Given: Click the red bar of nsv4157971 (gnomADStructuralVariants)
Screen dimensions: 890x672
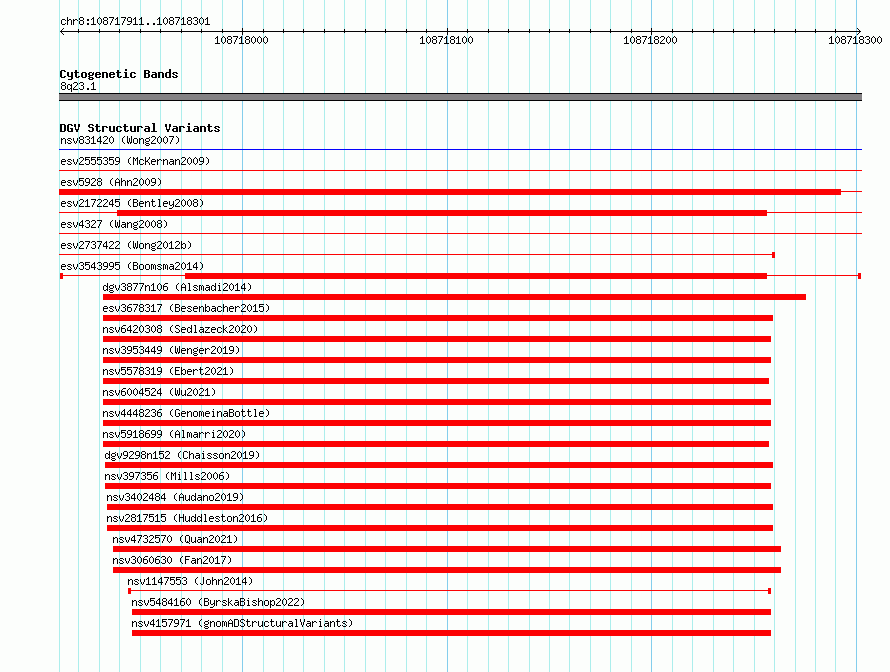Looking at the screenshot, I should pos(451,633).
